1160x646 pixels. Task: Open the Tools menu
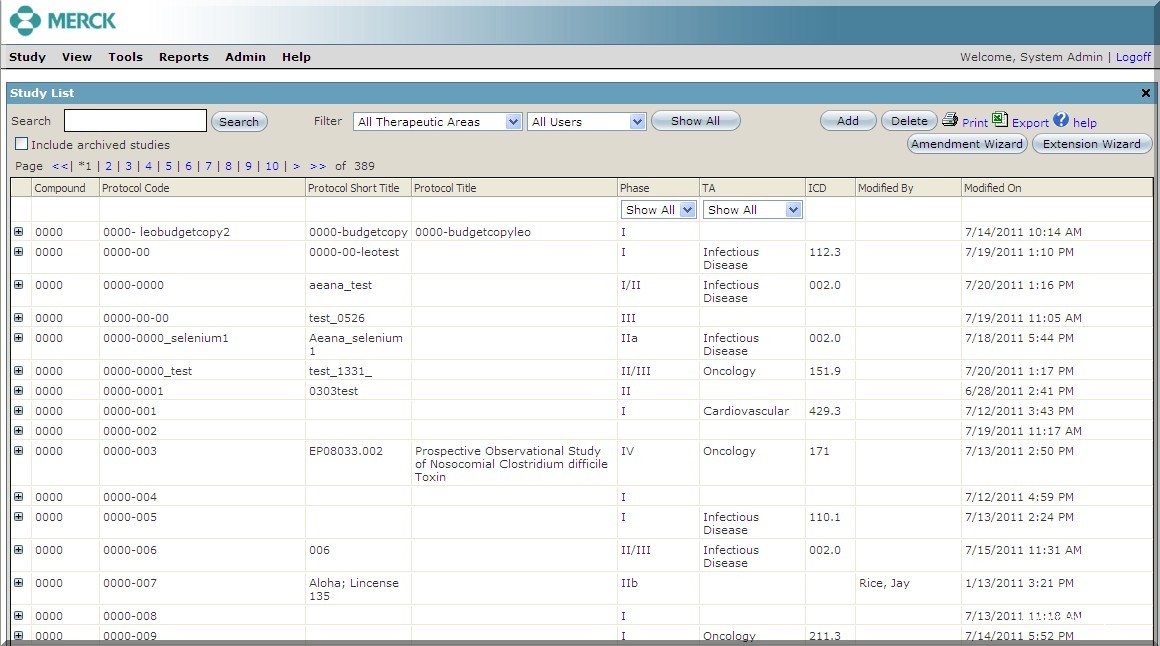[x=125, y=57]
